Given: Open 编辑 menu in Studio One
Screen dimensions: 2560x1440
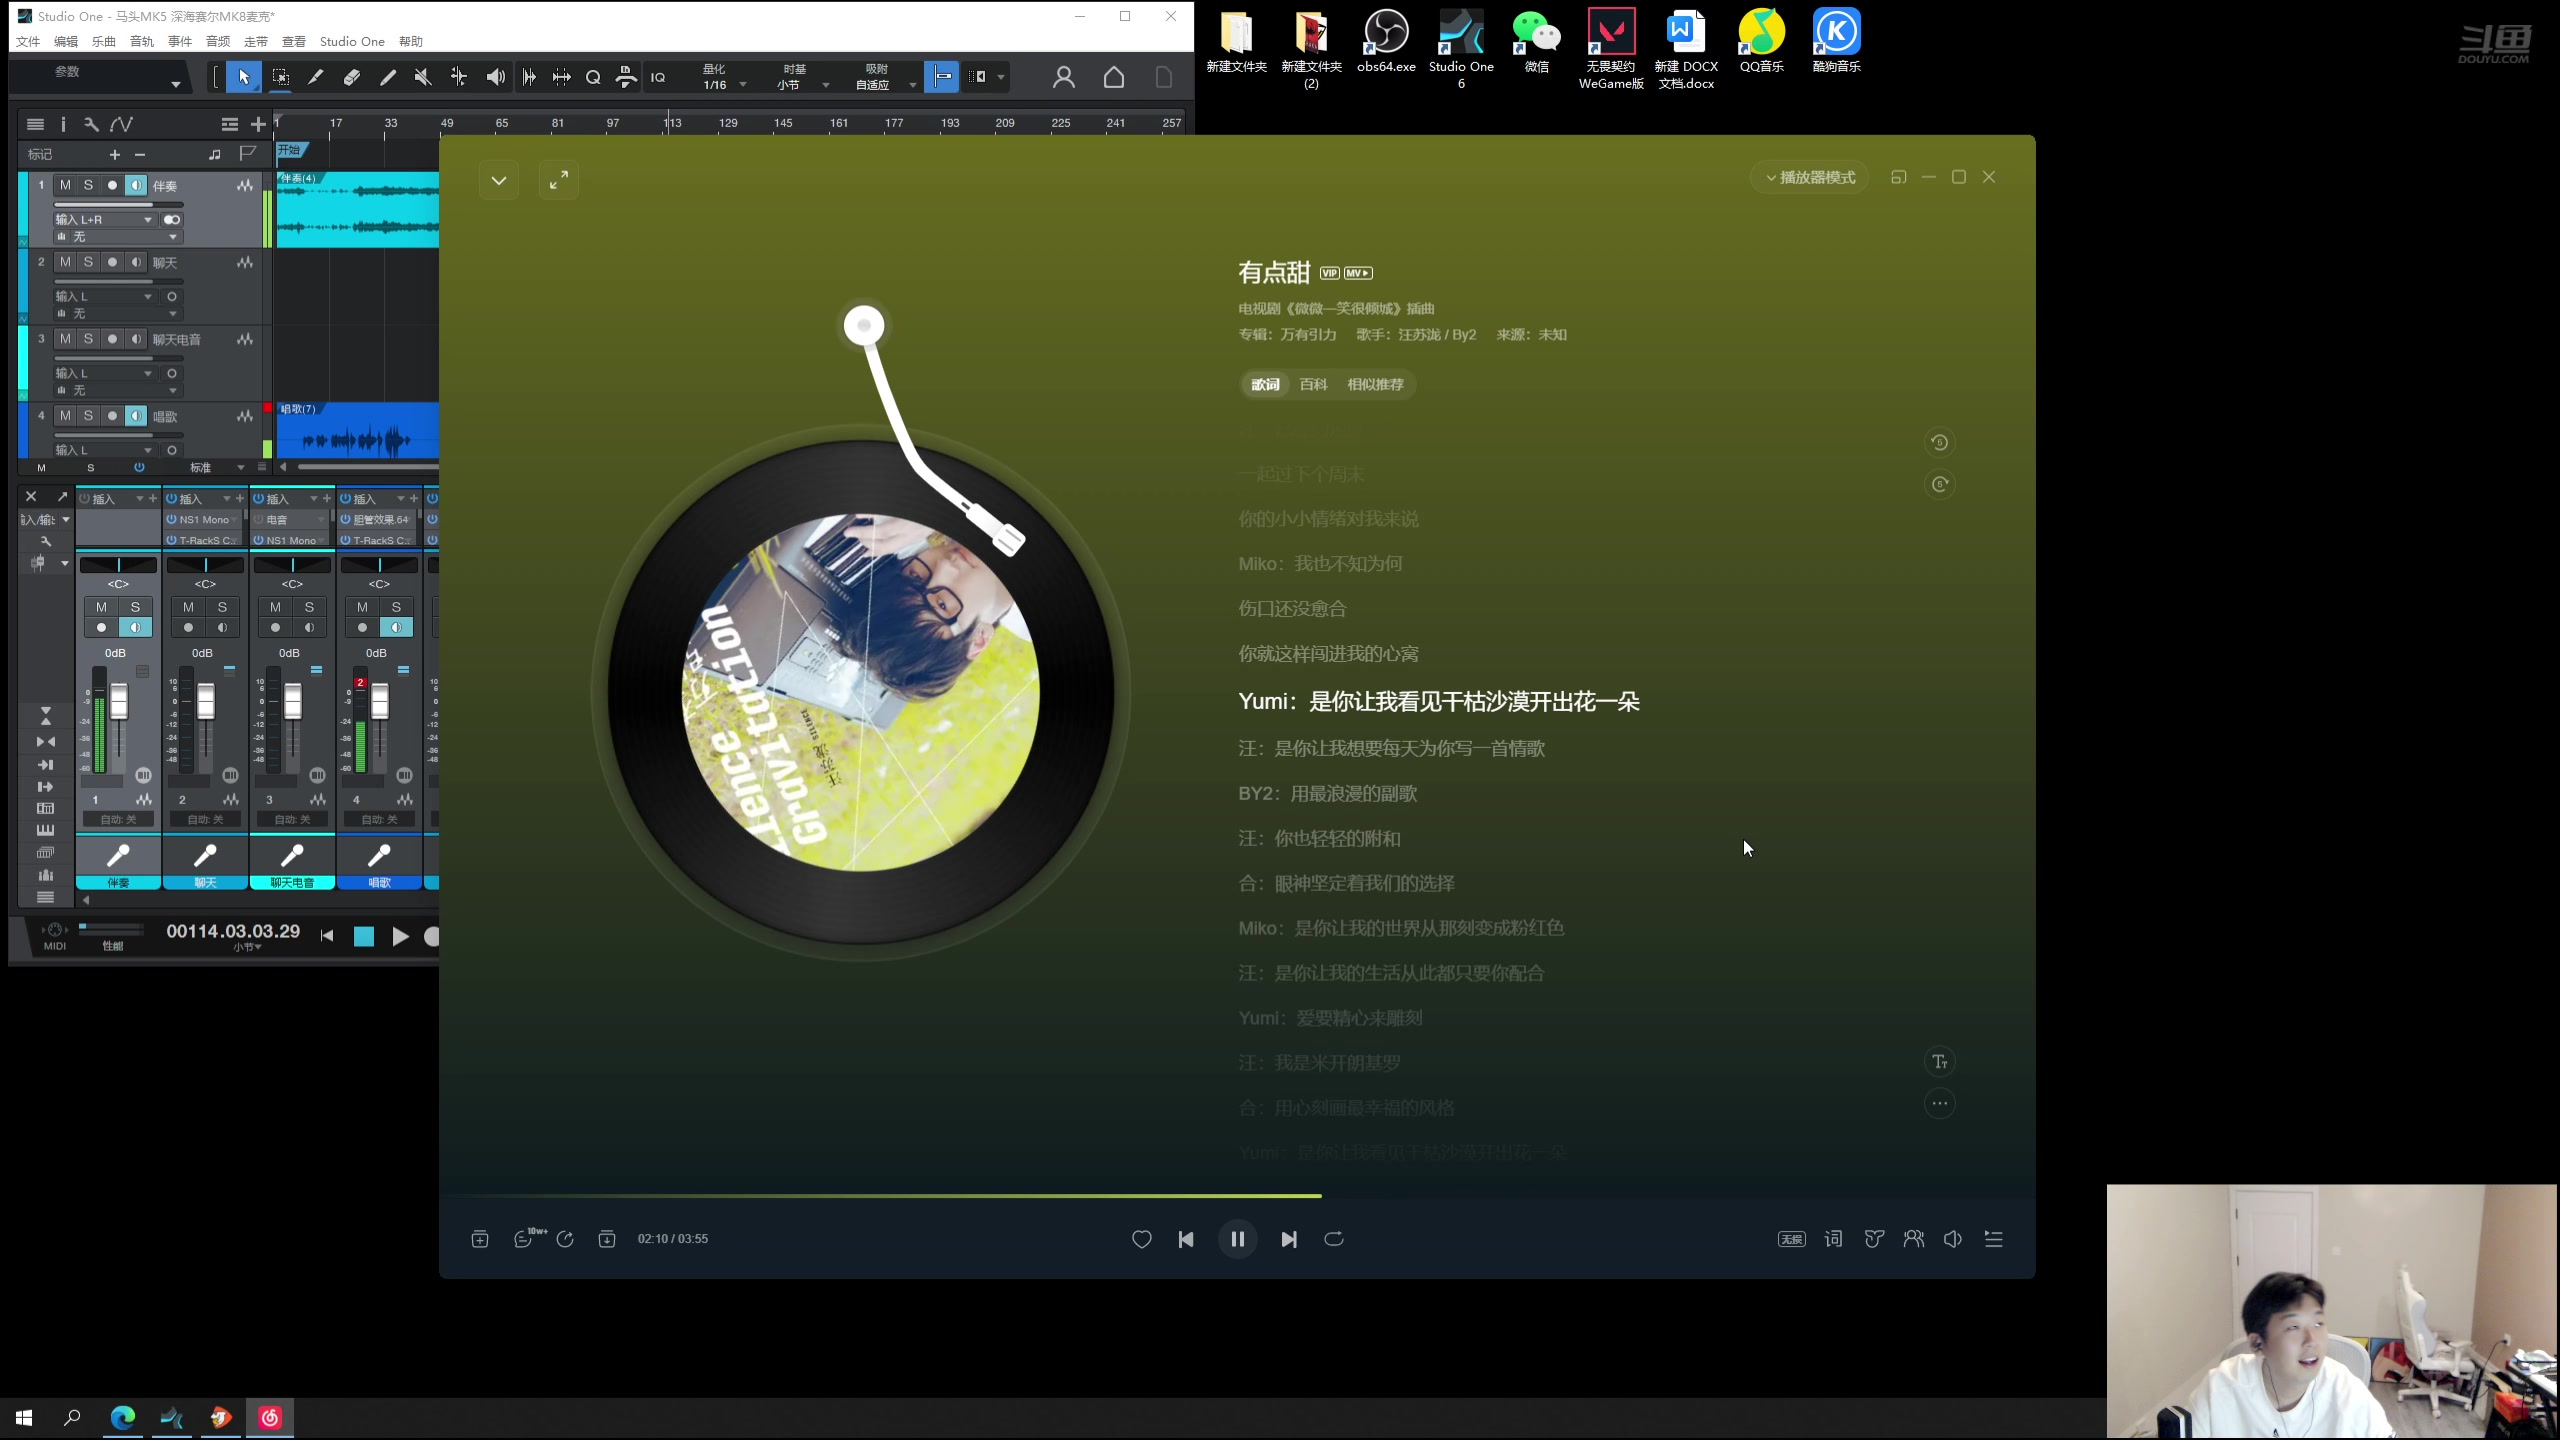Looking at the screenshot, I should point(66,41).
